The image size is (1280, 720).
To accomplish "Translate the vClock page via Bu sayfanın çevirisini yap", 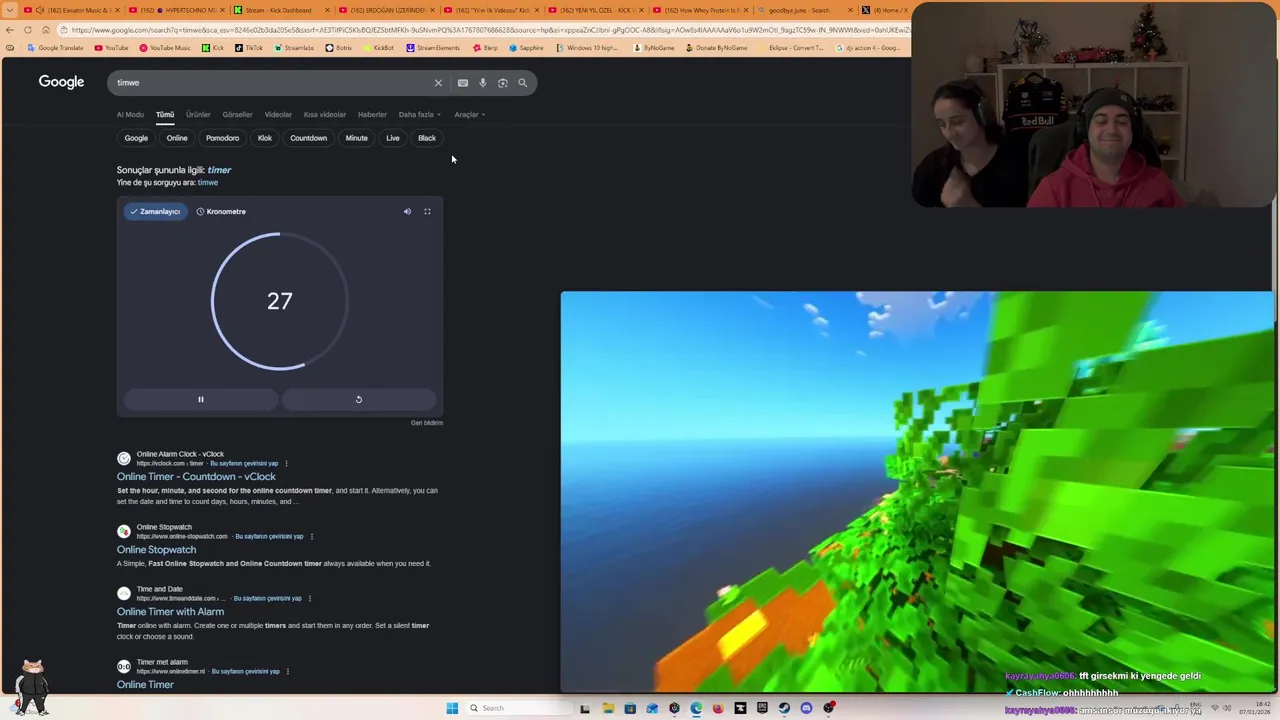I will pos(244,464).
